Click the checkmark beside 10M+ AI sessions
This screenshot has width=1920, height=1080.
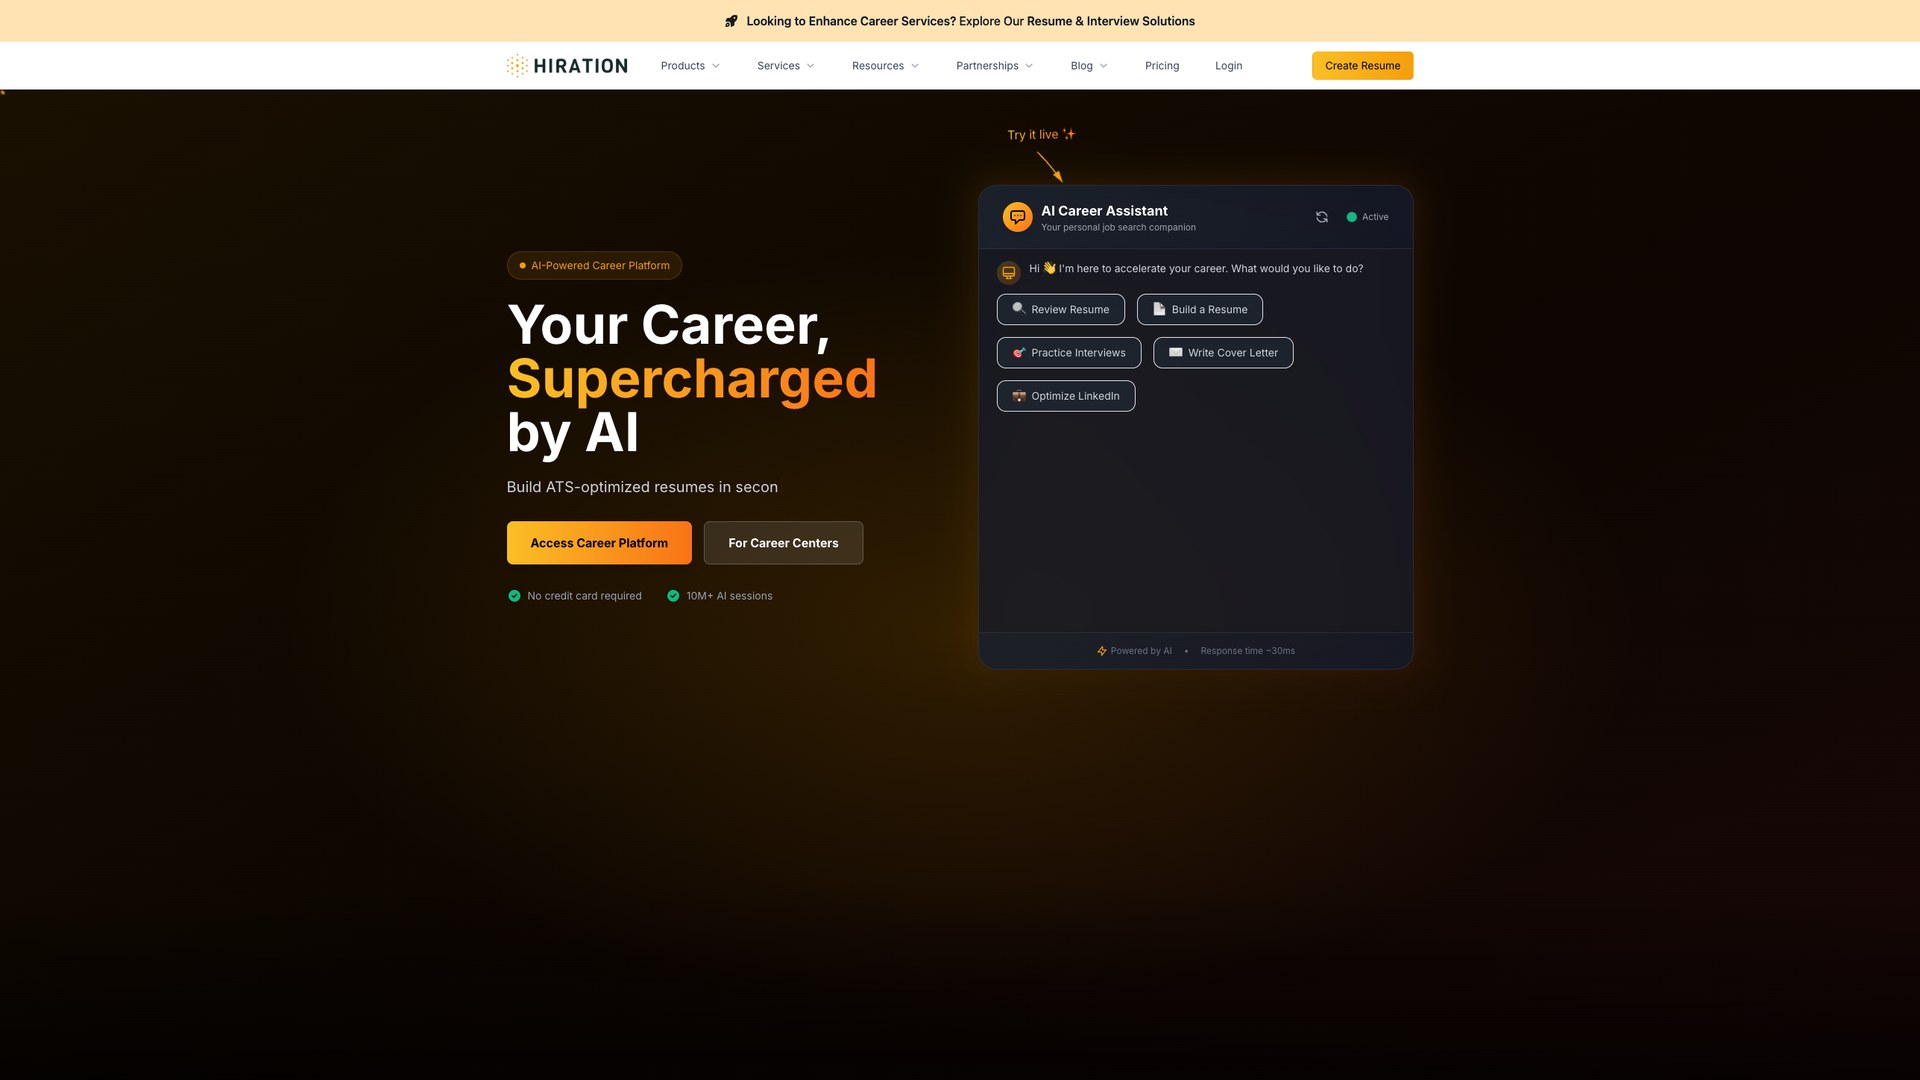tap(673, 595)
